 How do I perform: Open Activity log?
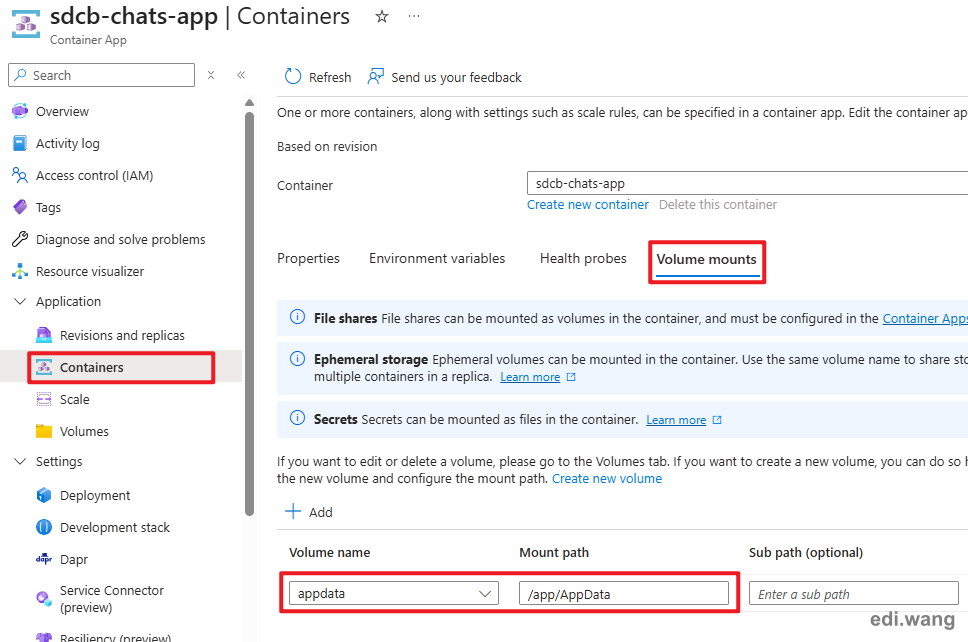tap(67, 143)
